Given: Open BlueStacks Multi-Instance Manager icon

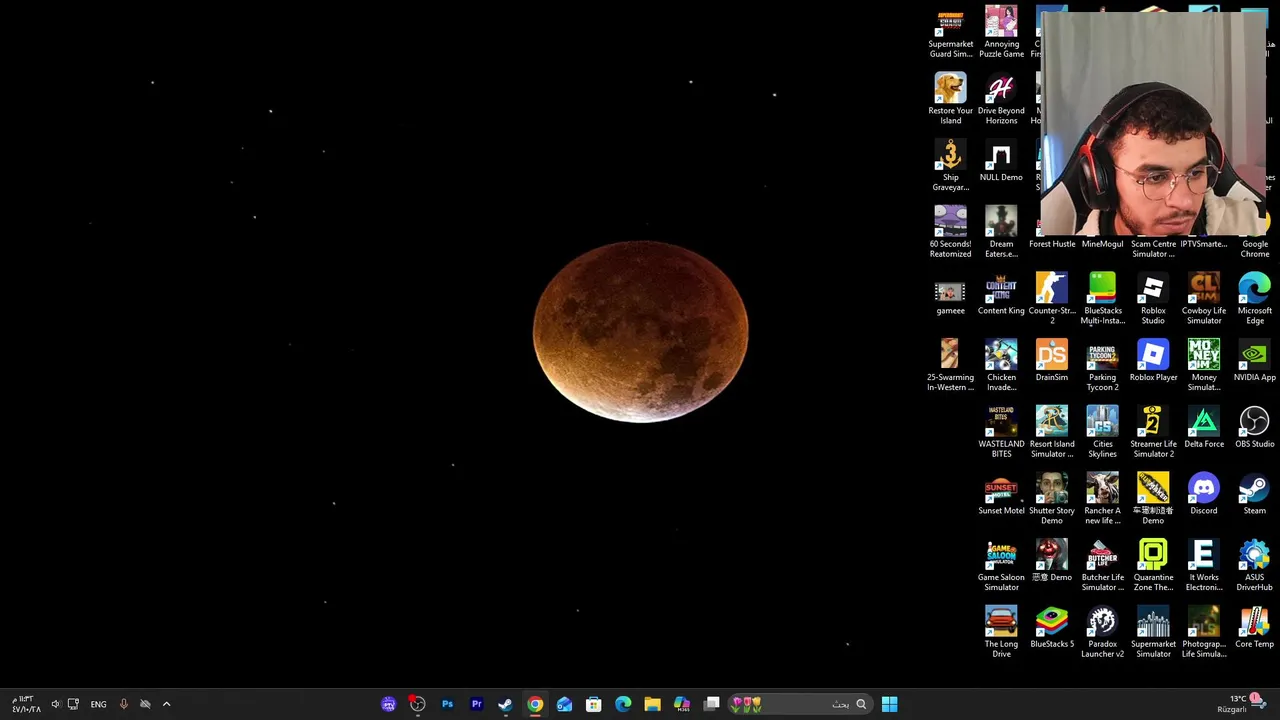Looking at the screenshot, I should pos(1102,299).
